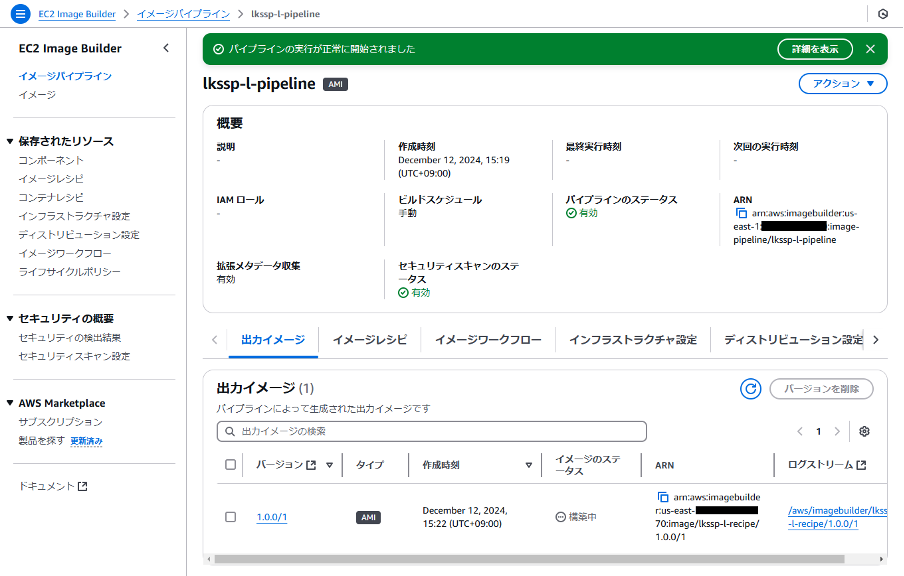The width and height of the screenshot is (904, 576).
Task: Switch to the イメージワークフロー tab
Action: (x=488, y=340)
